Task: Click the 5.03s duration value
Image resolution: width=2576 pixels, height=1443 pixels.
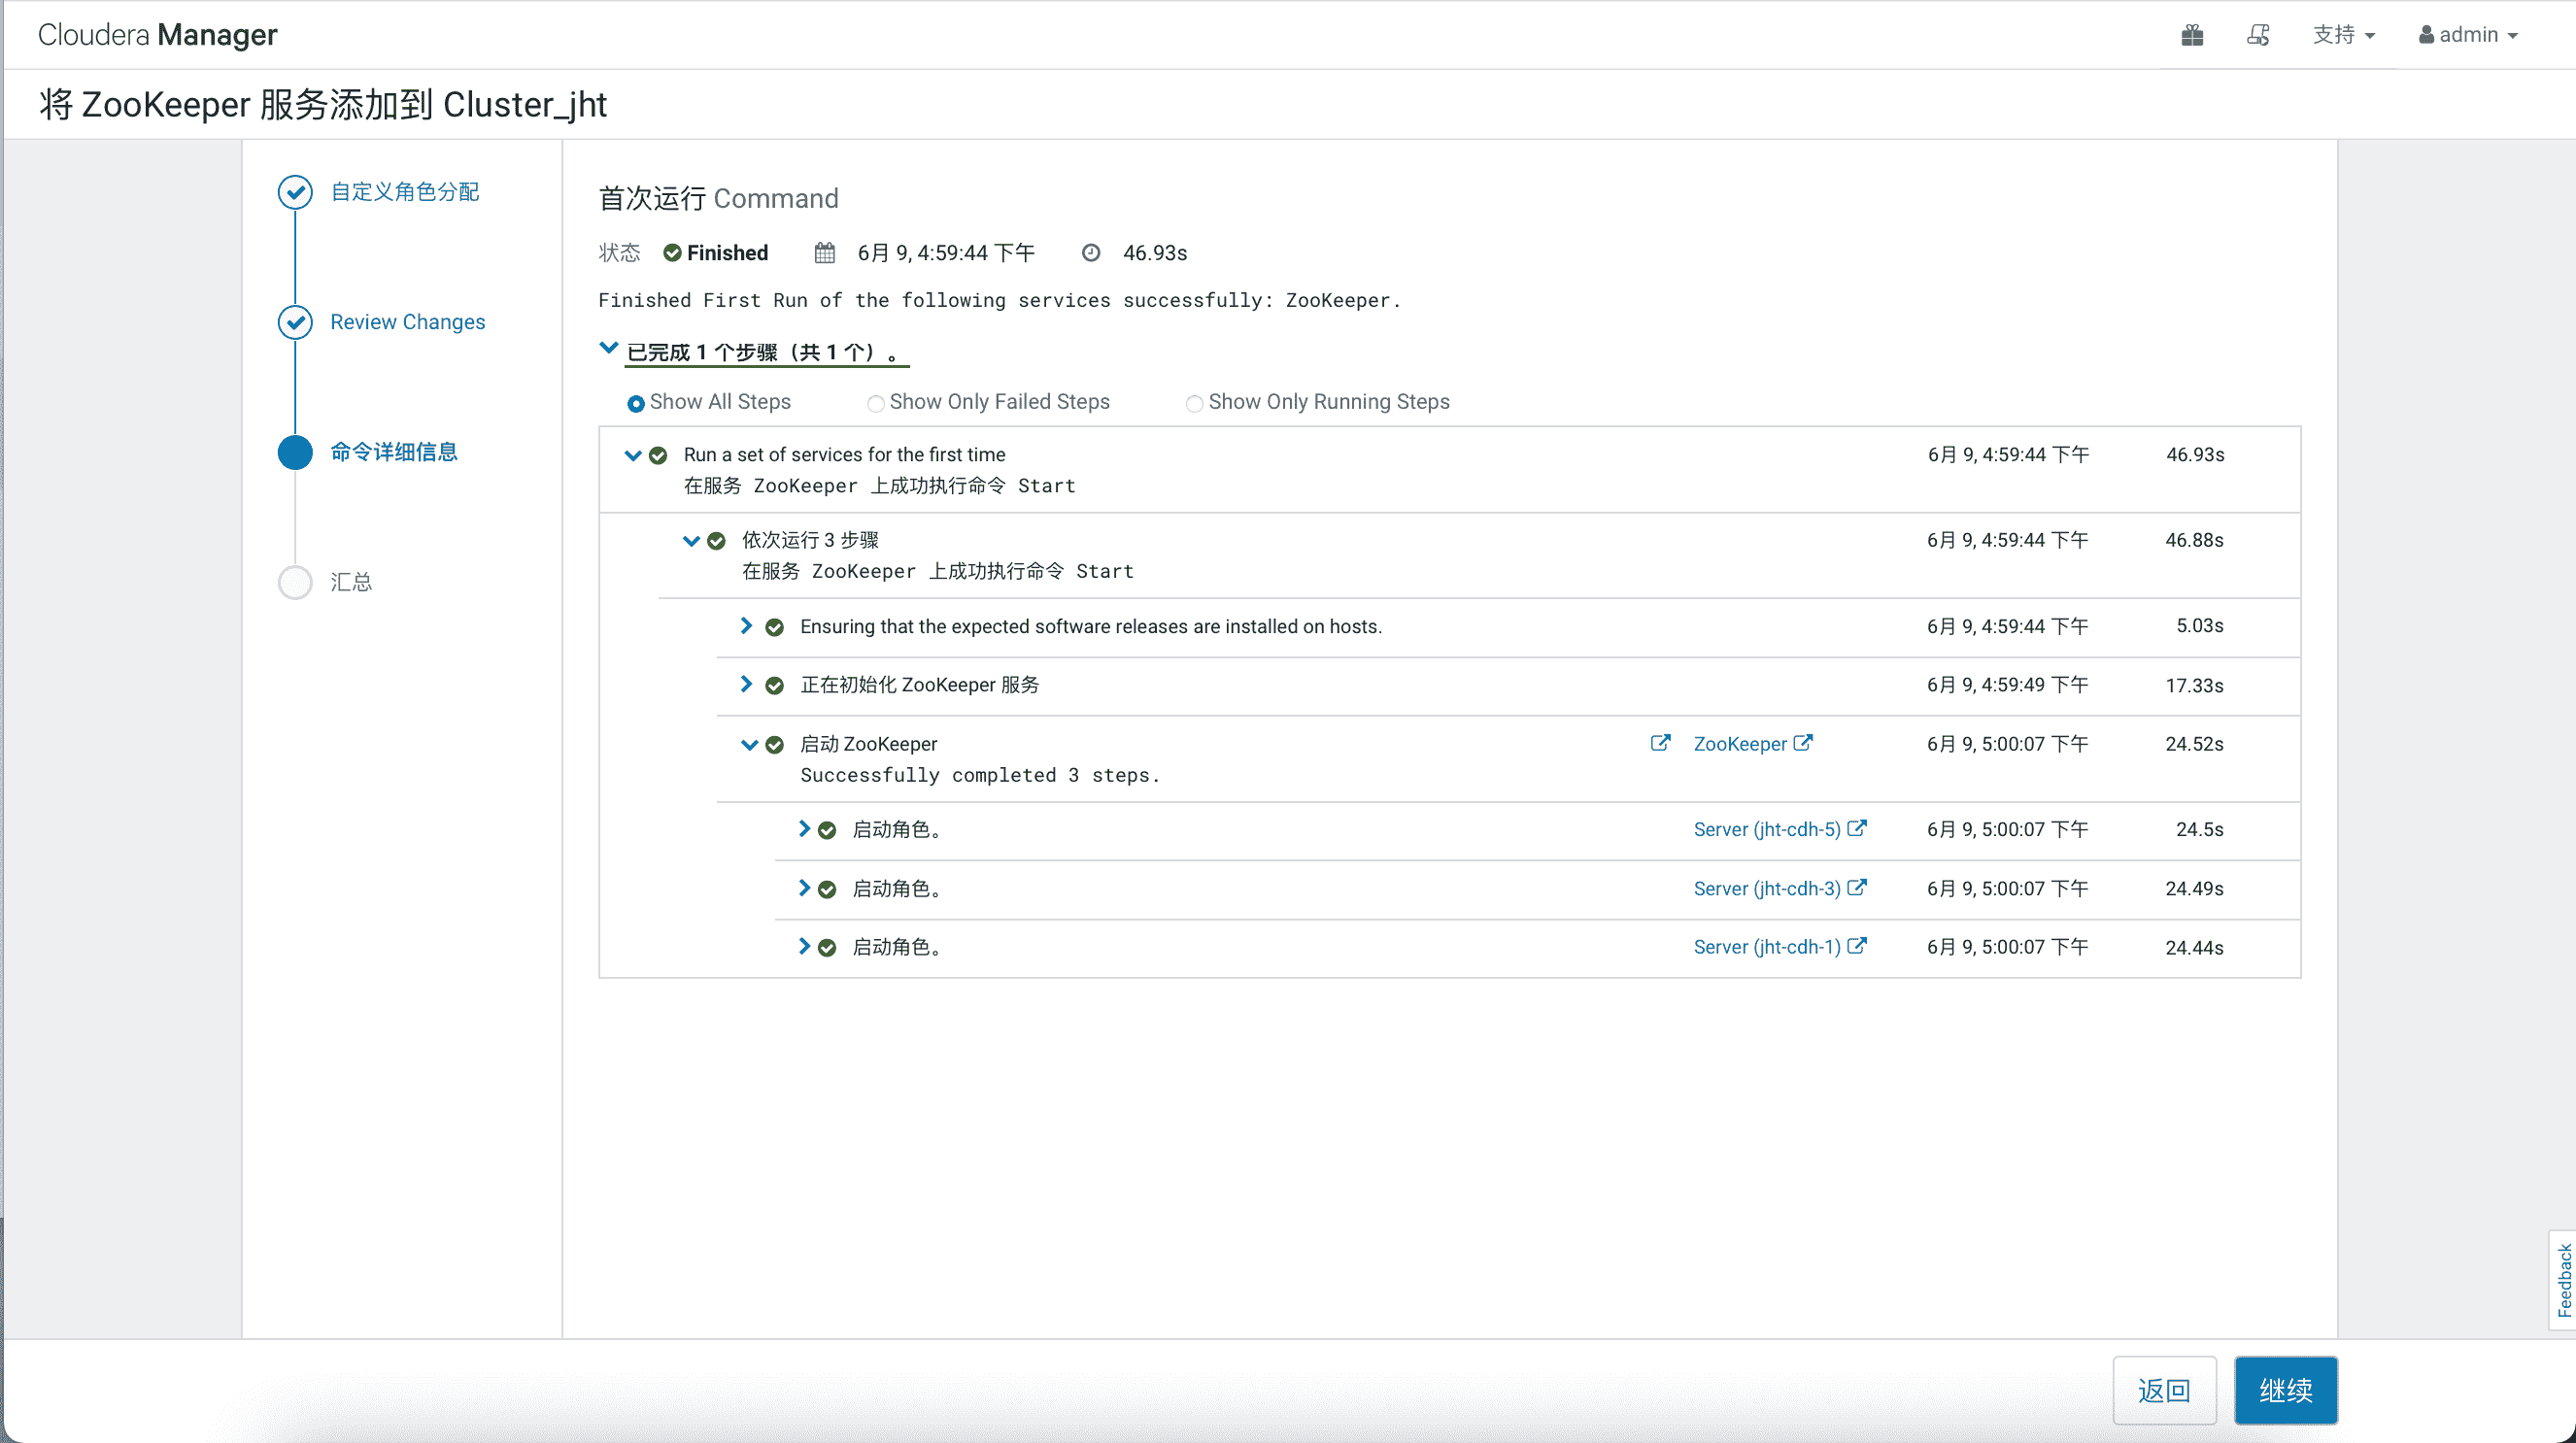Action: coord(2199,626)
